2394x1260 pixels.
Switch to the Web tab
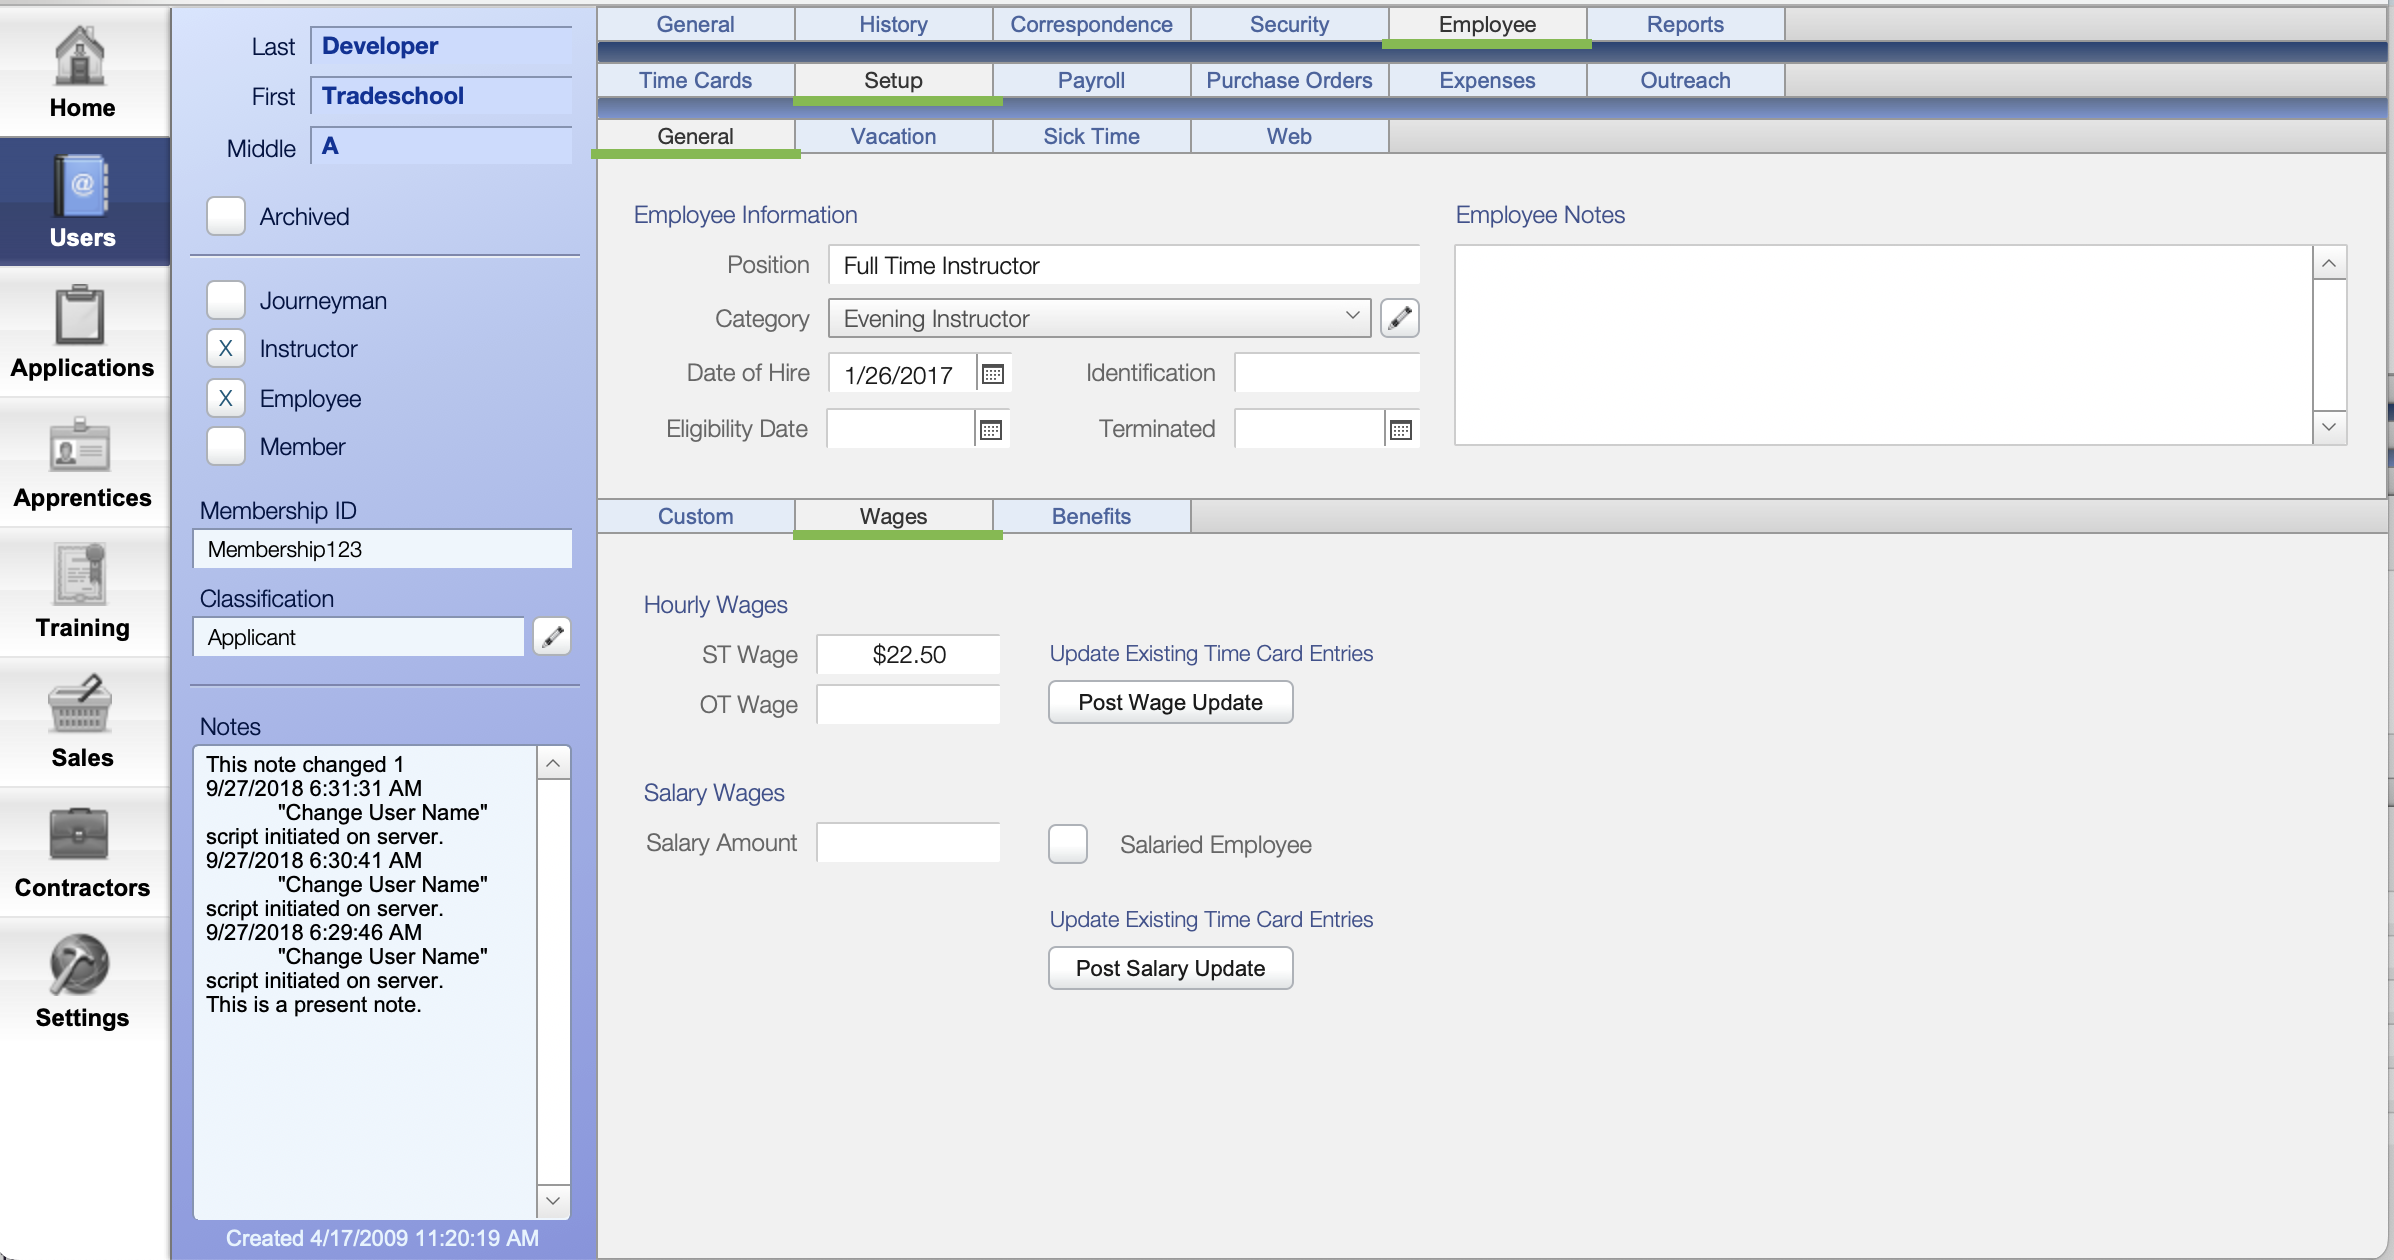pyautogui.click(x=1289, y=136)
